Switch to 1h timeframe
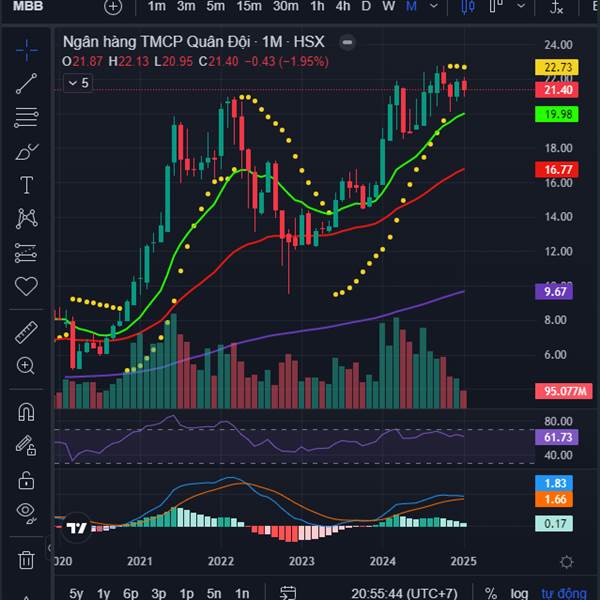Image resolution: width=600 pixels, height=600 pixels. (317, 6)
